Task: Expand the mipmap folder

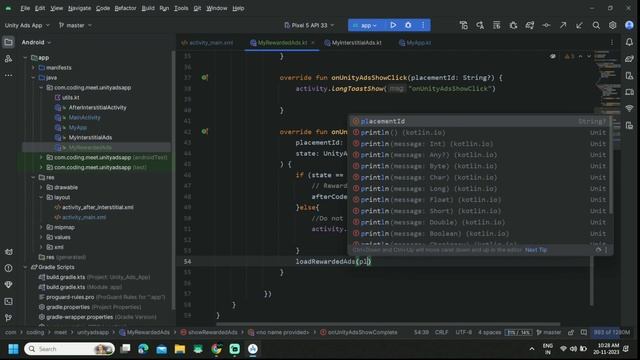Action: tap(41, 227)
